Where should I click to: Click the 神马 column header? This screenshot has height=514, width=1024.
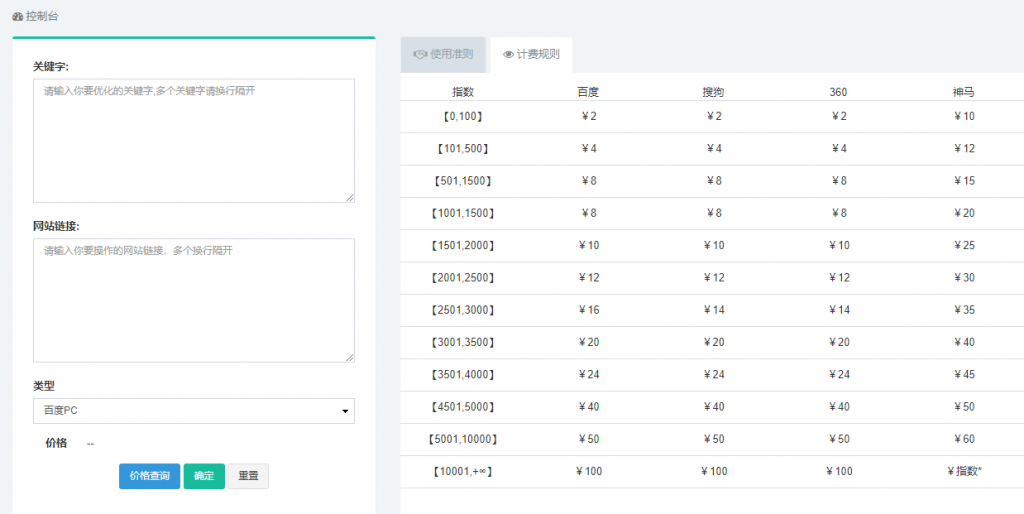point(963,92)
